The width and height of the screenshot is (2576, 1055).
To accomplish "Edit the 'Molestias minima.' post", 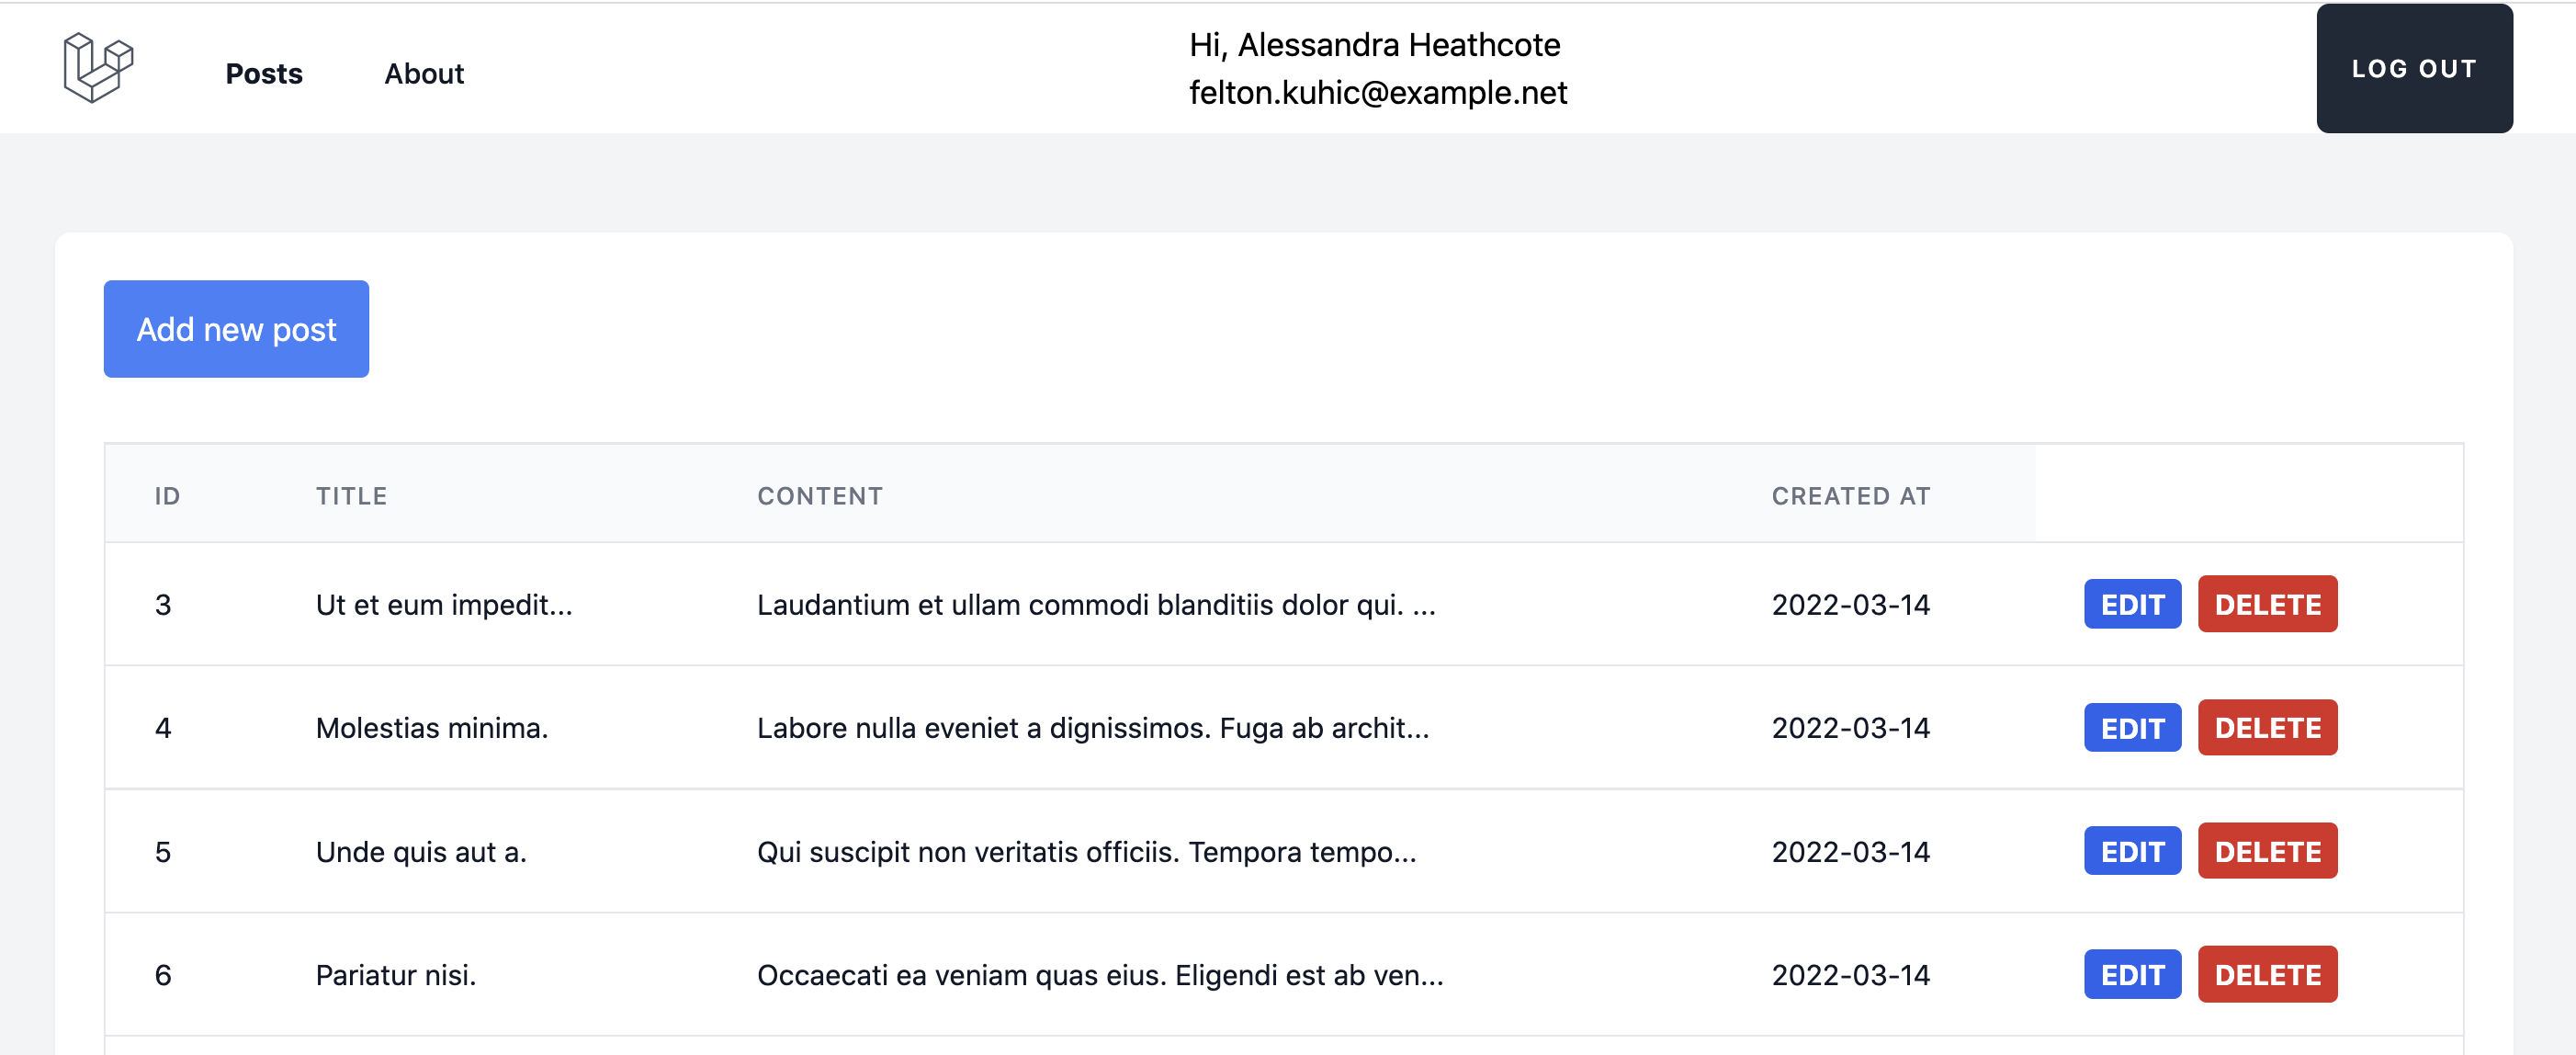I will 2132,727.
